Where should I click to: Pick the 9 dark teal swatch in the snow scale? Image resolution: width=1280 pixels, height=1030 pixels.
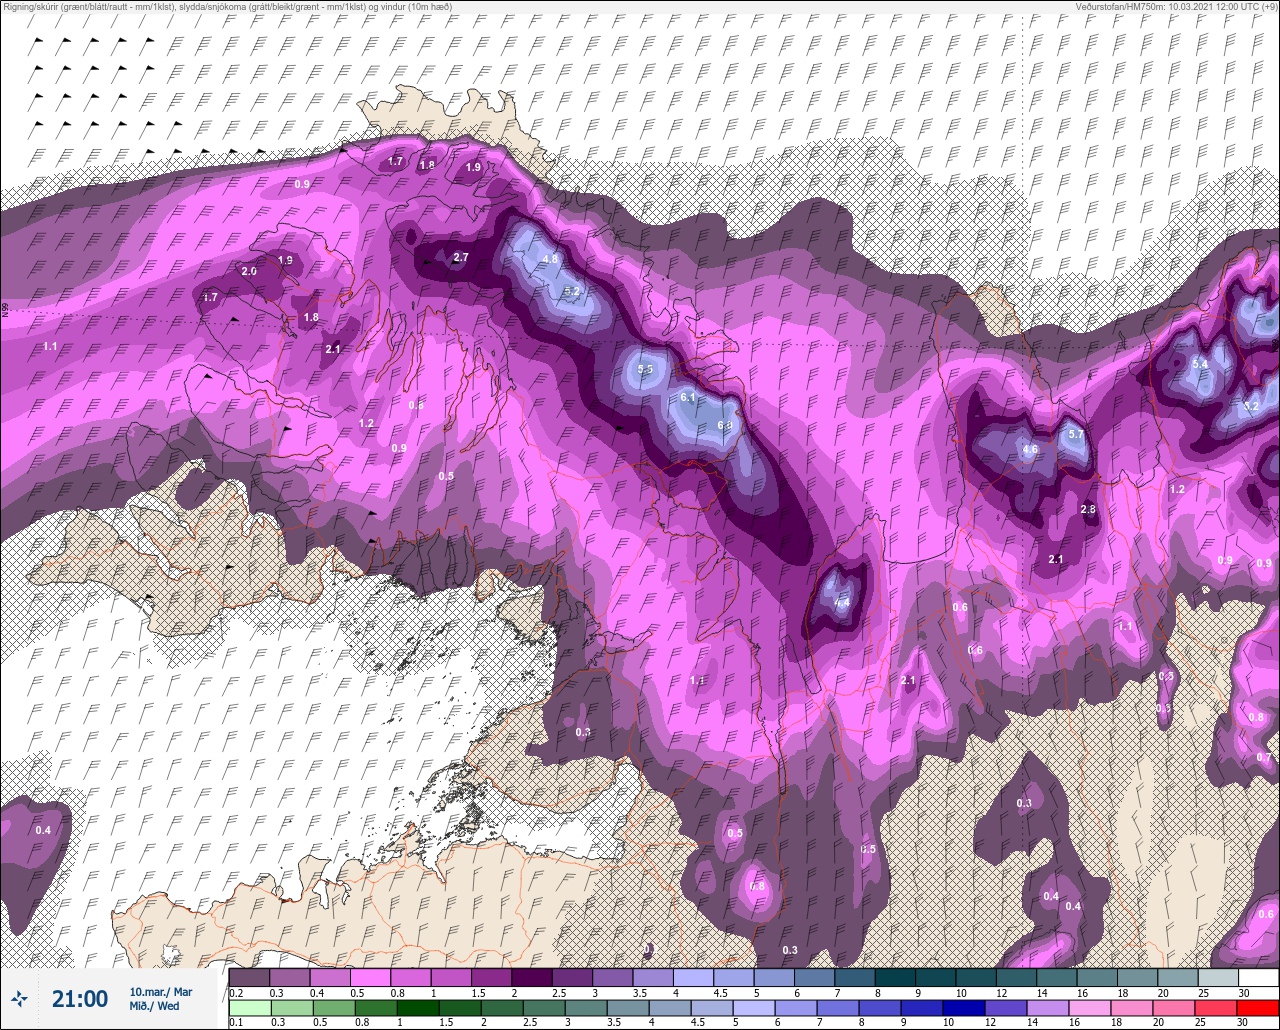click(x=935, y=977)
